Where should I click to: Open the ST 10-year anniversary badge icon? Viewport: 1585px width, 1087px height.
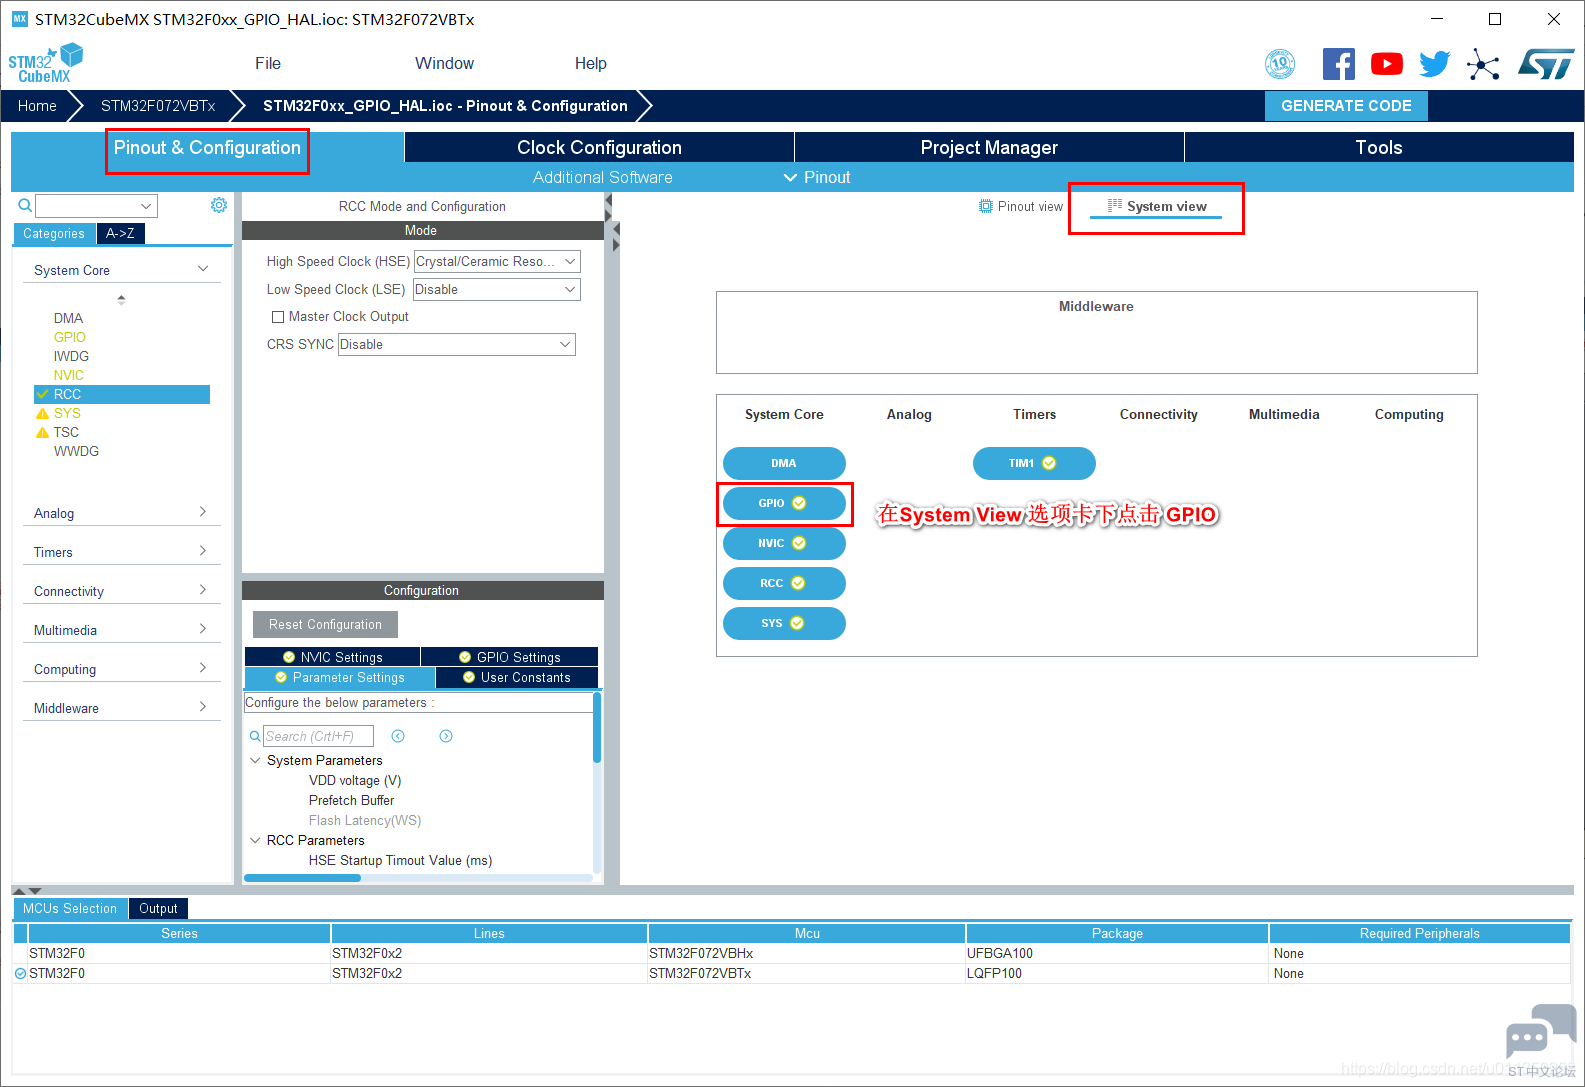(x=1280, y=64)
